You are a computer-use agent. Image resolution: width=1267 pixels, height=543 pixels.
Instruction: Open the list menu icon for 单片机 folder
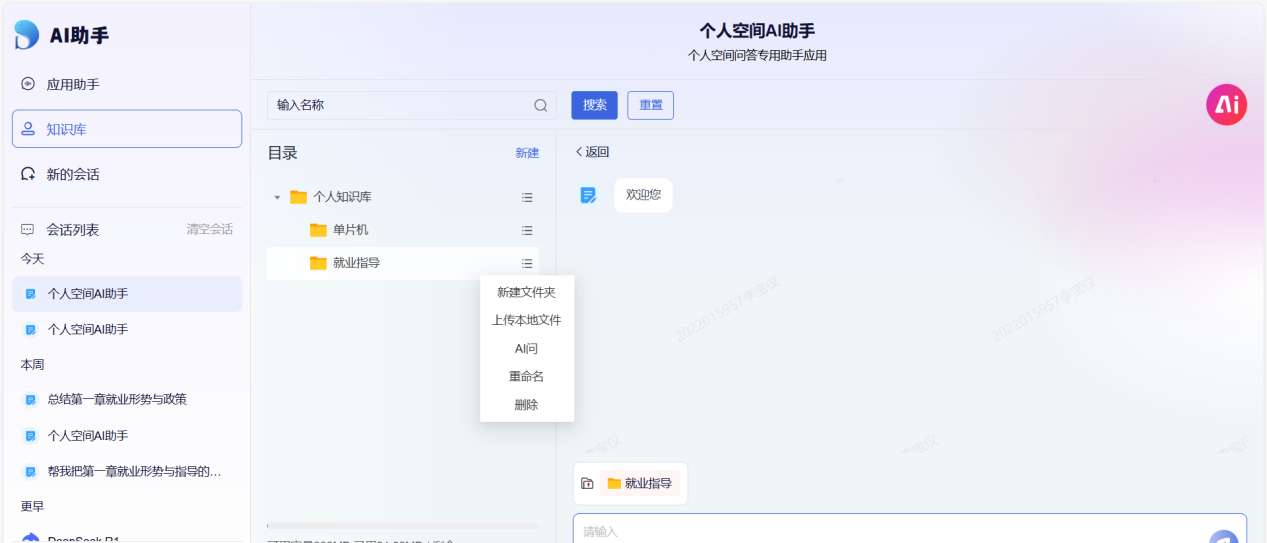coord(527,231)
